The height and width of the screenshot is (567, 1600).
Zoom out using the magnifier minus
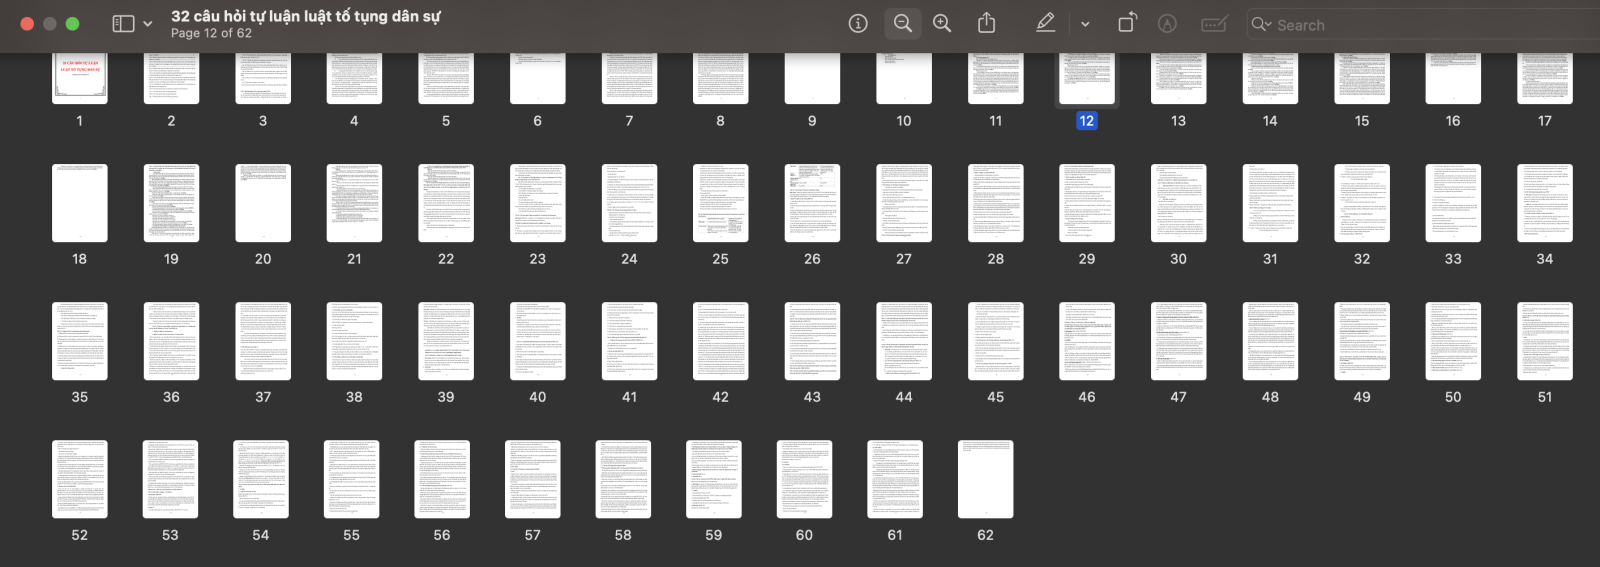tap(902, 24)
